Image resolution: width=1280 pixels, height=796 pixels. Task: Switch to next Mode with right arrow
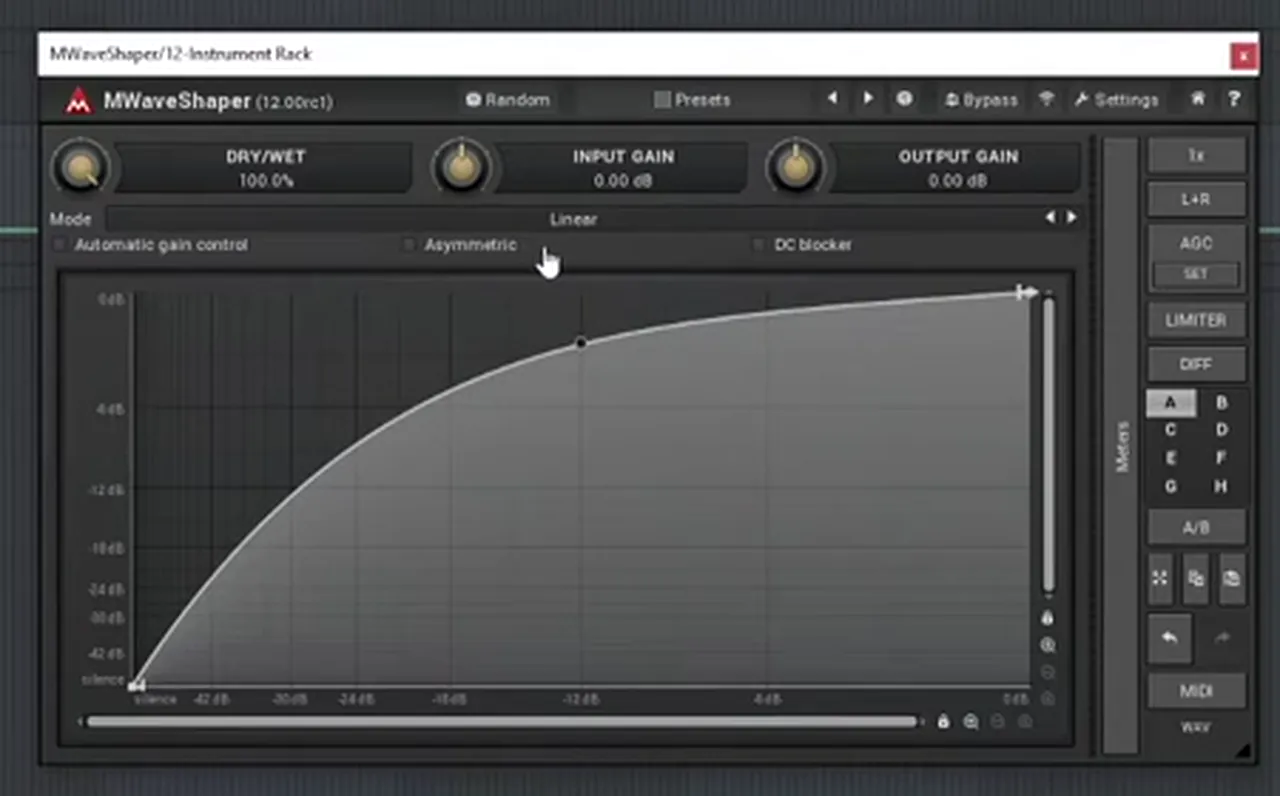1071,218
